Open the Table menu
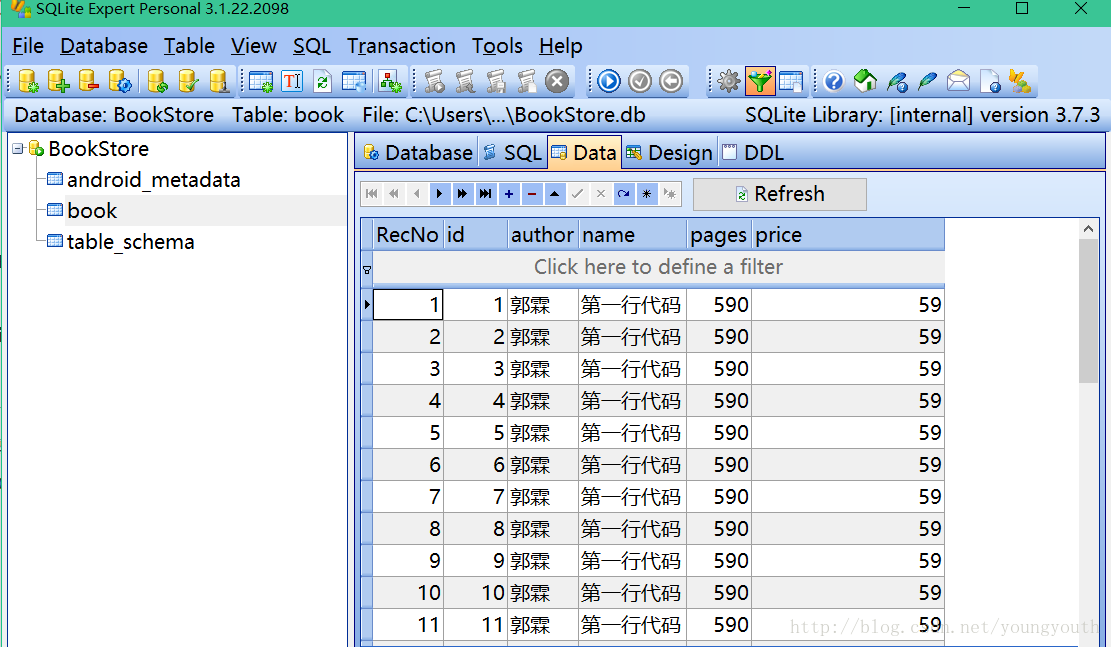This screenshot has width=1111, height=647. tap(189, 46)
